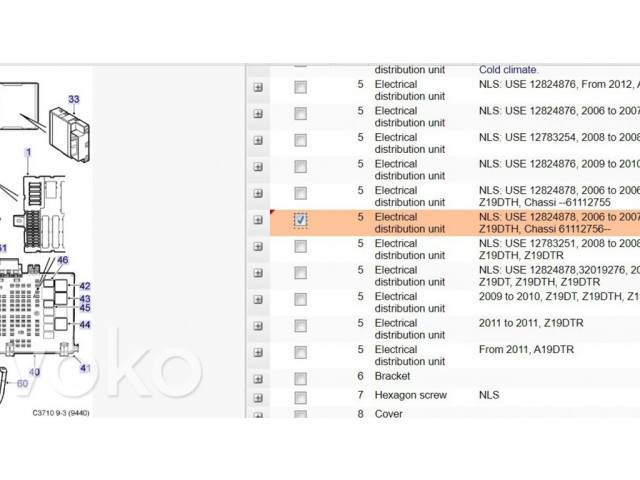Image resolution: width=640 pixels, height=480 pixels.
Task: Tick checkbox for 12783254, 2008 to 2008 row
Action: [300, 140]
